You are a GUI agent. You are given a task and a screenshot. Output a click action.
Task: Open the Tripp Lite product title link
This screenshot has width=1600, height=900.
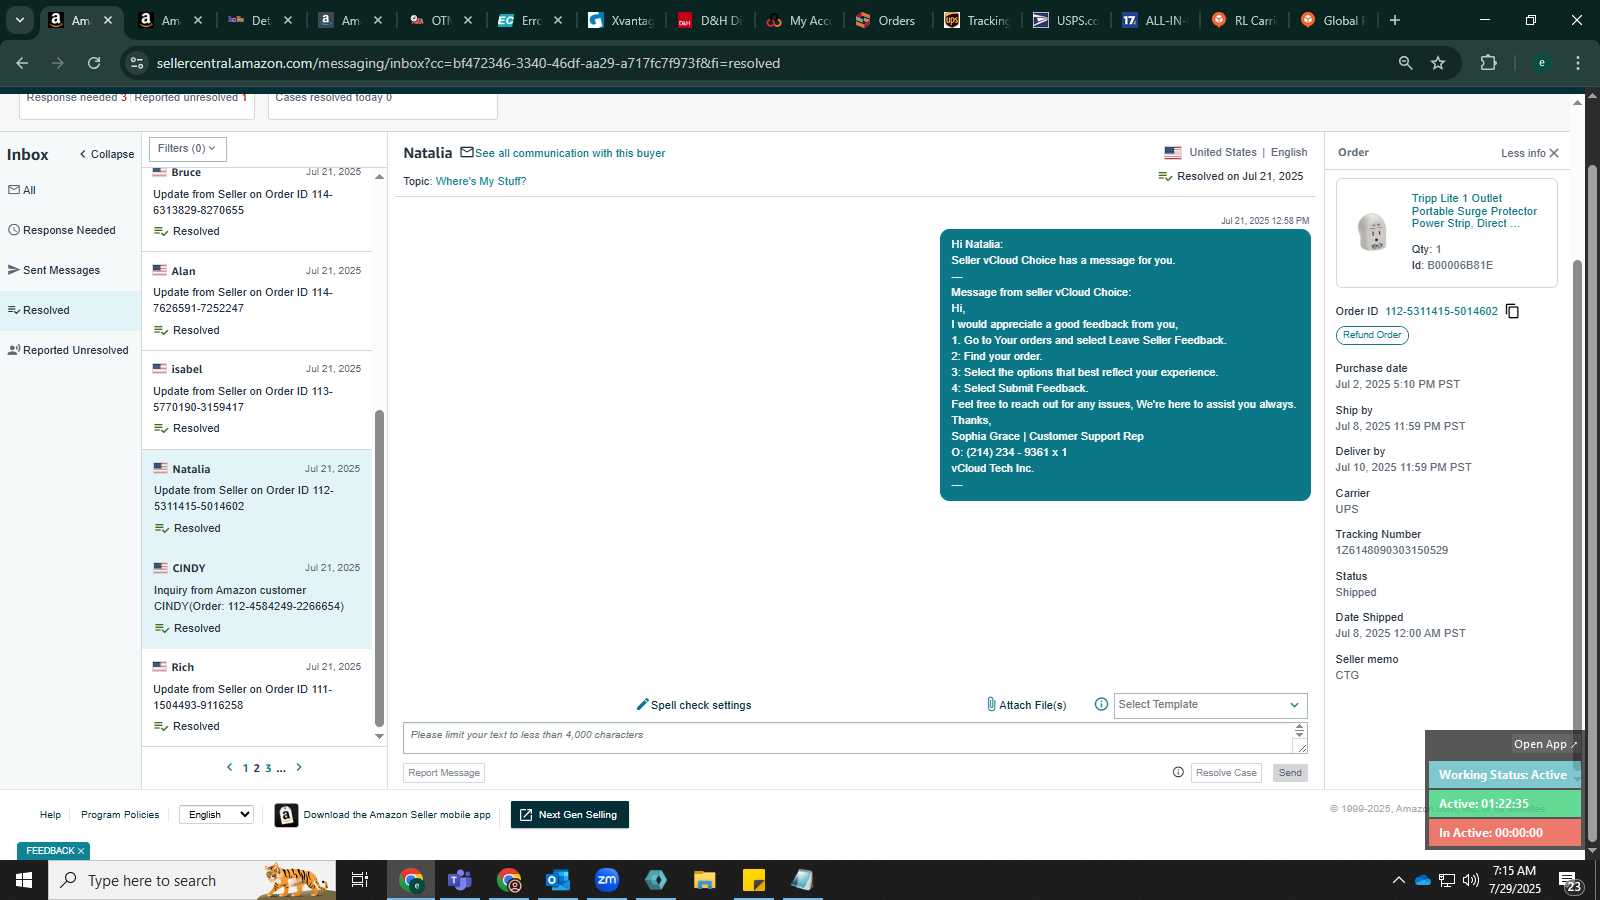(1474, 211)
